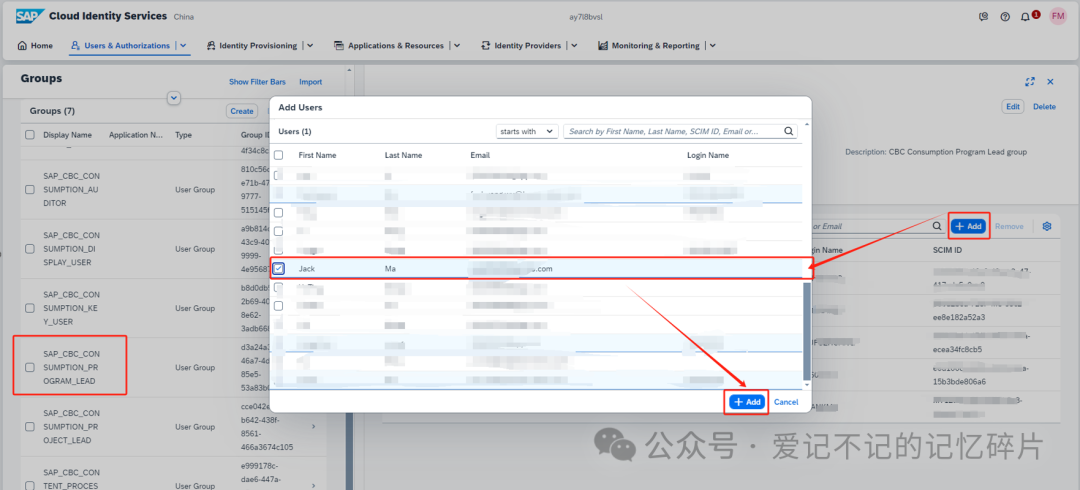Open the FM user avatar menu
This screenshot has width=1080, height=490.
point(1058,16)
